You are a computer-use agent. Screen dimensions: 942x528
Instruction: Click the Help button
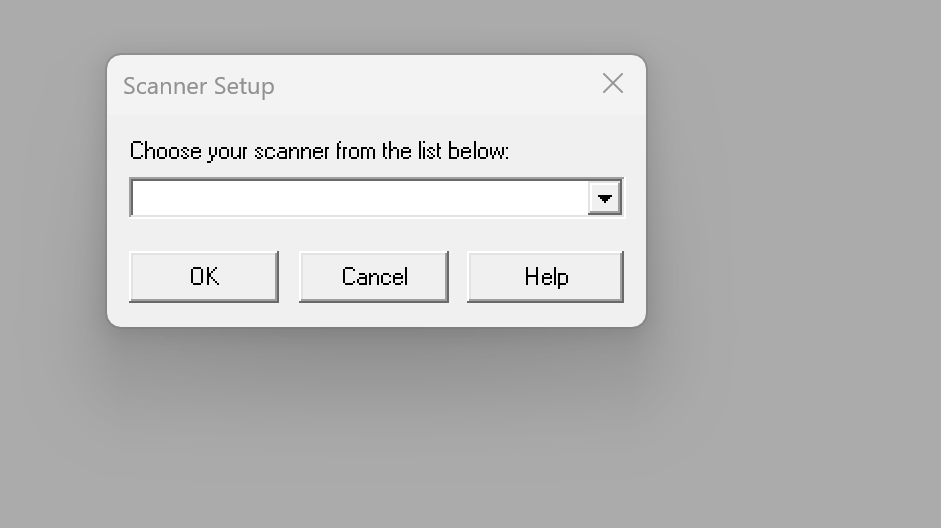point(545,276)
